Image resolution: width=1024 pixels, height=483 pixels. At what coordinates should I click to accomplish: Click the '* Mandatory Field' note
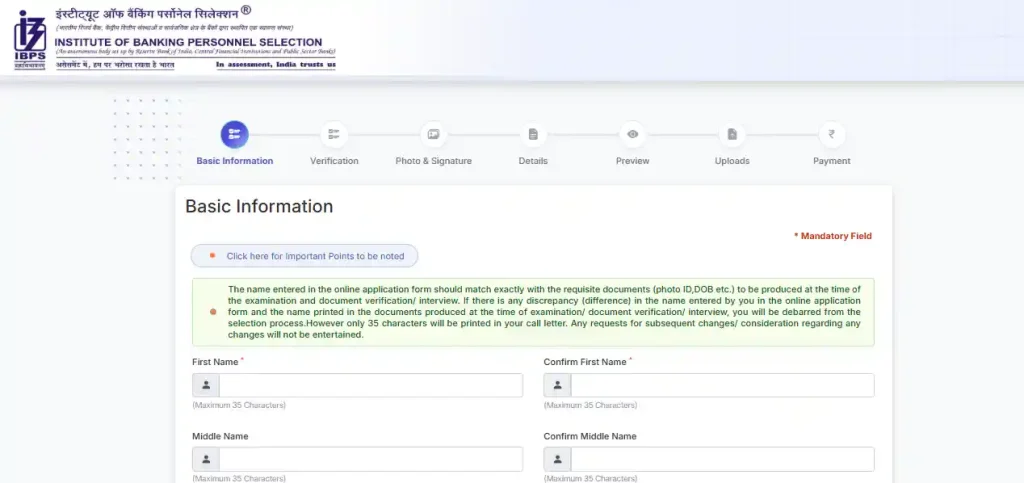[x=833, y=236]
